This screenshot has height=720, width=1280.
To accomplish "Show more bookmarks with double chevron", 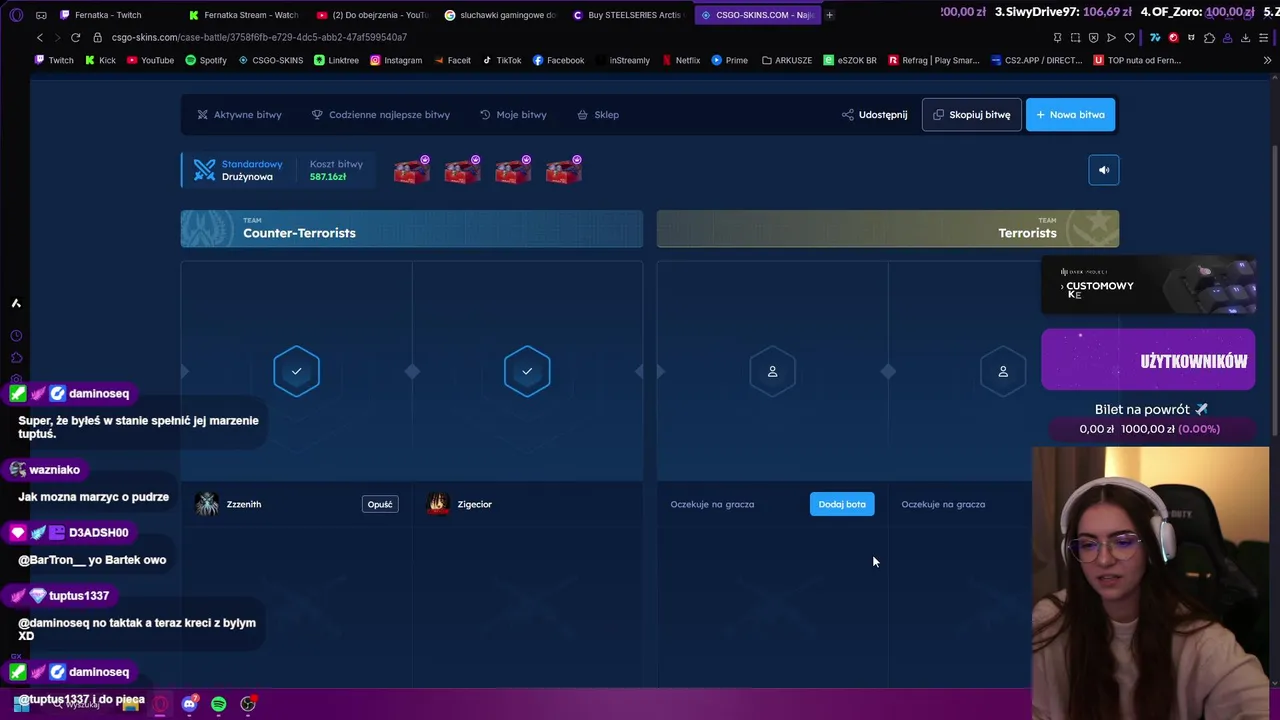I will (x=1267, y=60).
